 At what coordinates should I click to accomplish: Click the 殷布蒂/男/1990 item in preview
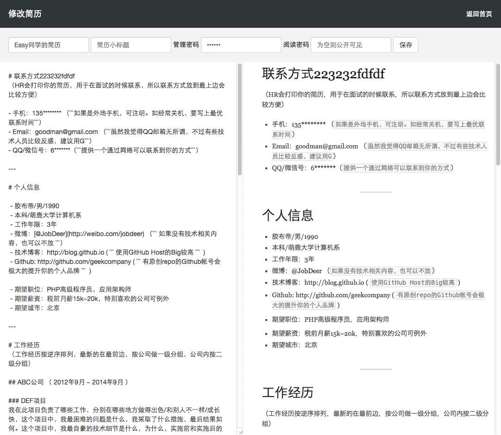[x=295, y=236]
